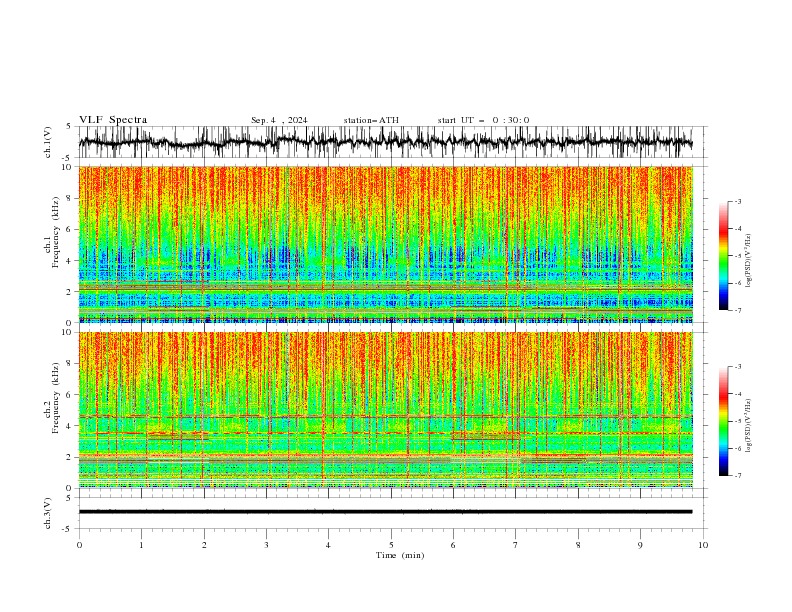Click the time axis tick label "2"
792x612 pixels.
204,545
